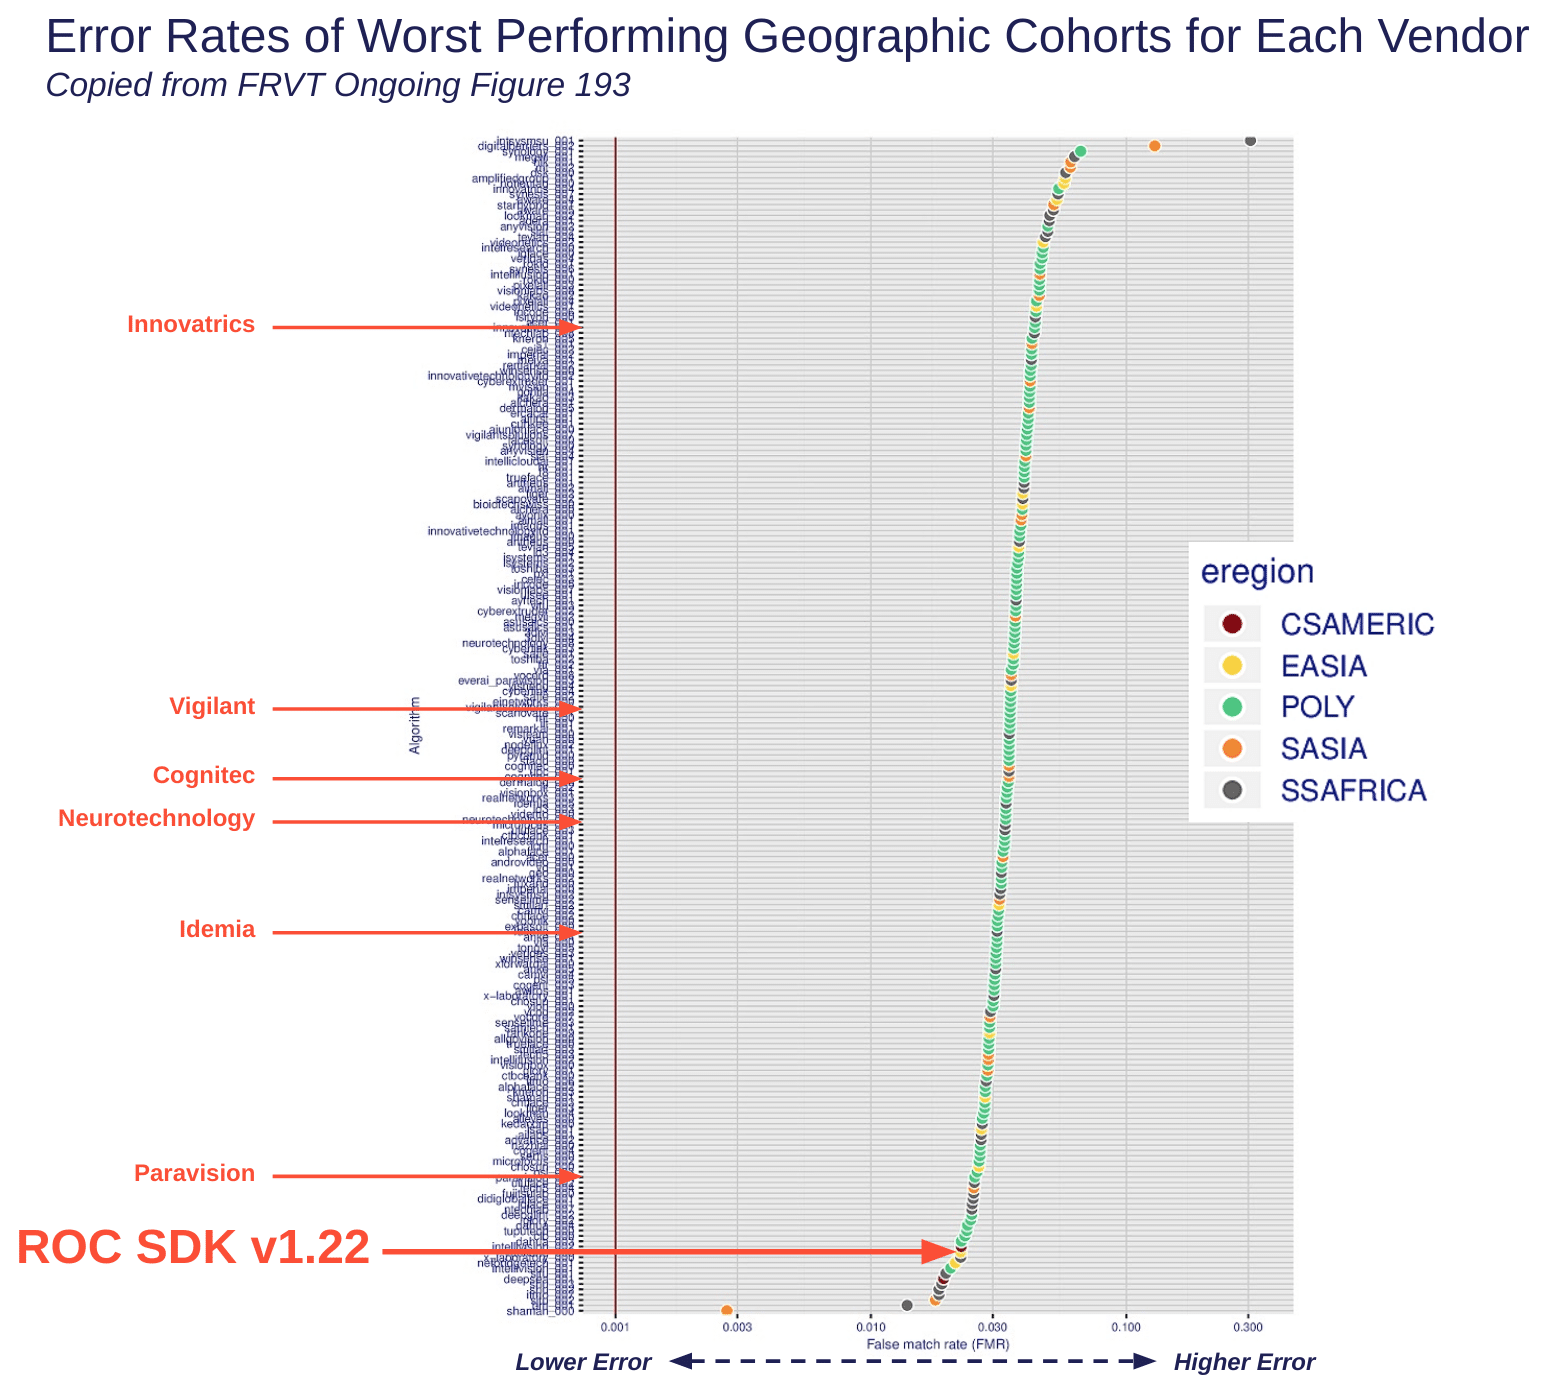
Task: Click the gray outlier point near 0.300 at top
Action: 1250,140
